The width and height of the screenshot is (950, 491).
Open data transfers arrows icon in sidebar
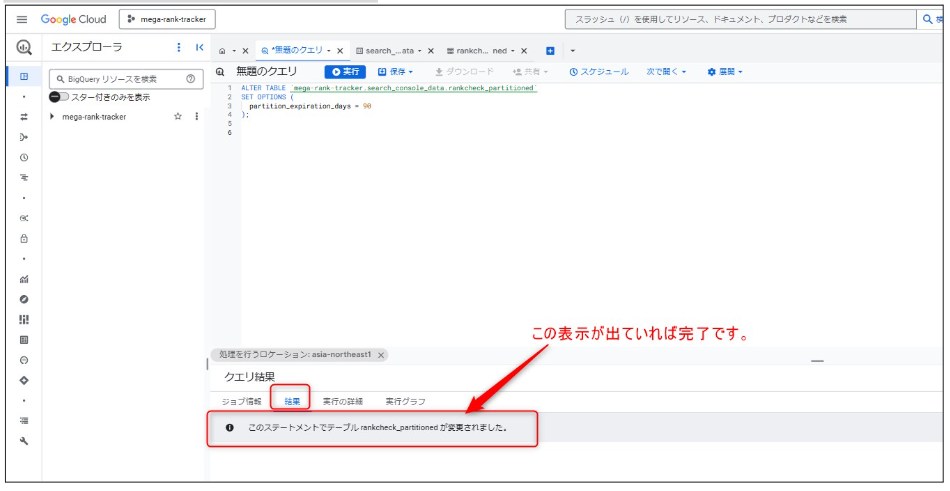pos(24,117)
